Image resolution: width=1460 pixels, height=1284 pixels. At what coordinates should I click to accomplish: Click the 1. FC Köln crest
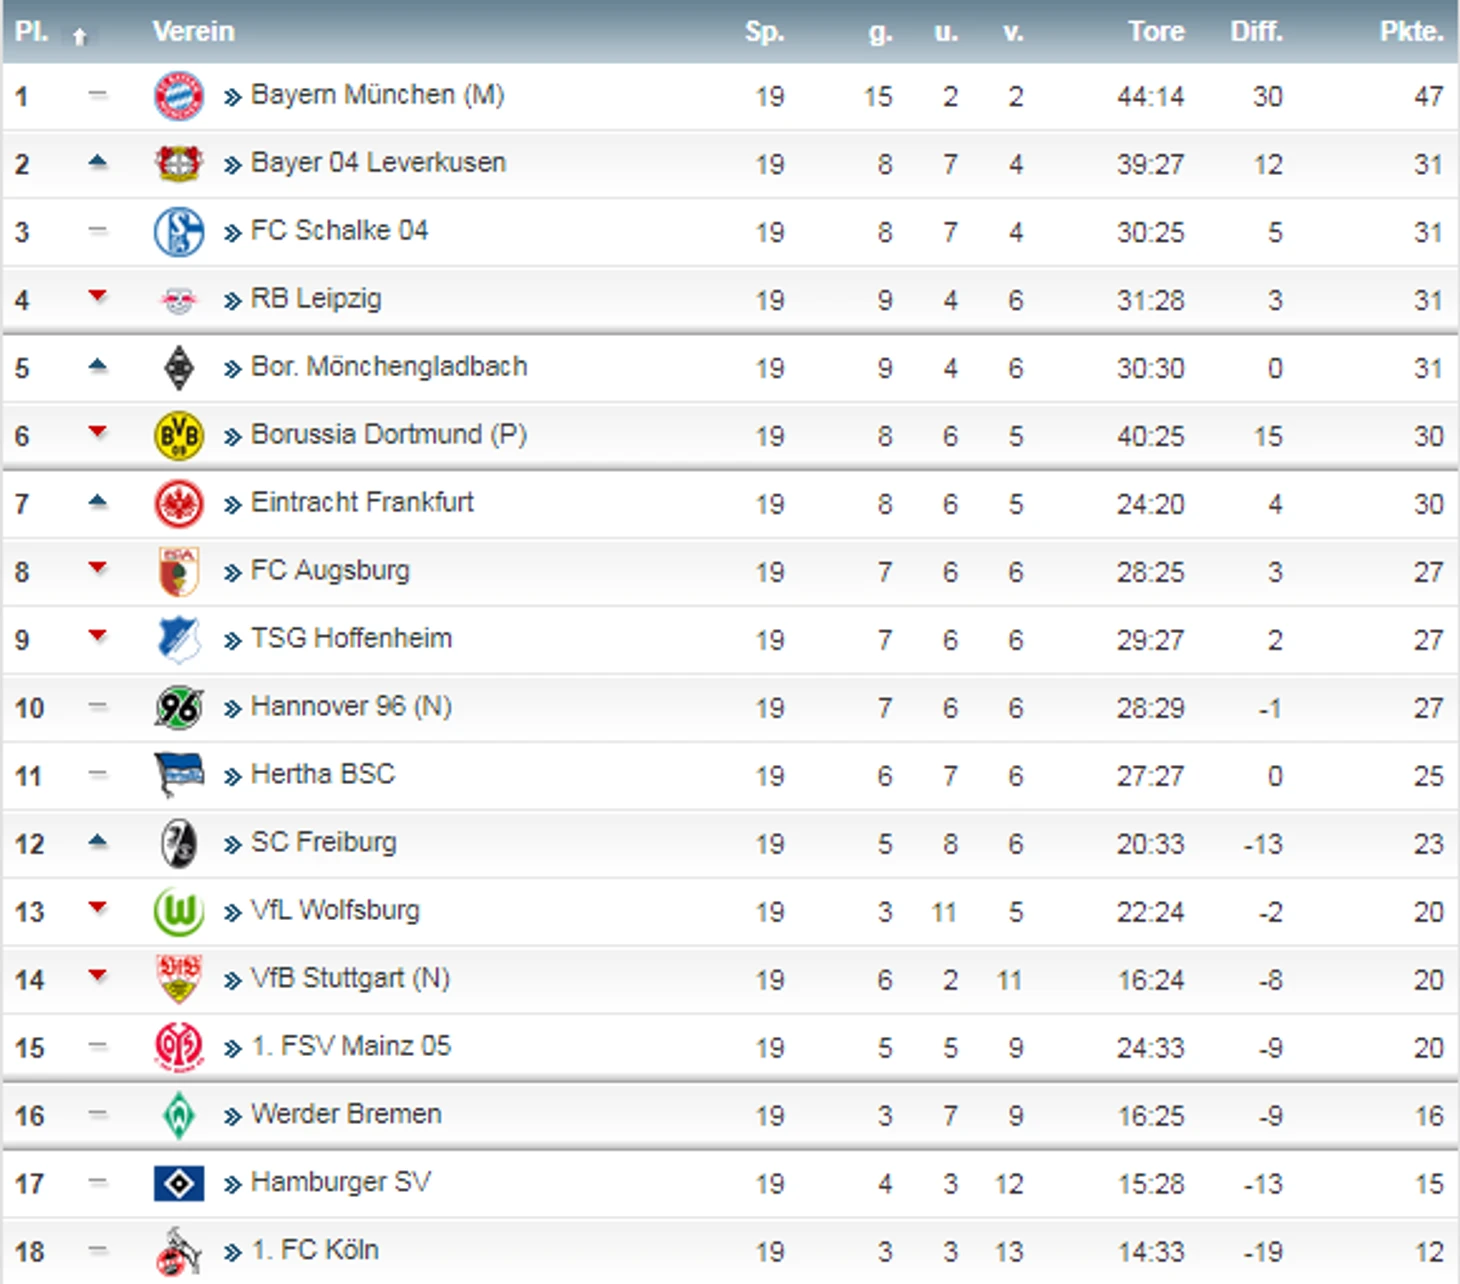[x=179, y=1252]
